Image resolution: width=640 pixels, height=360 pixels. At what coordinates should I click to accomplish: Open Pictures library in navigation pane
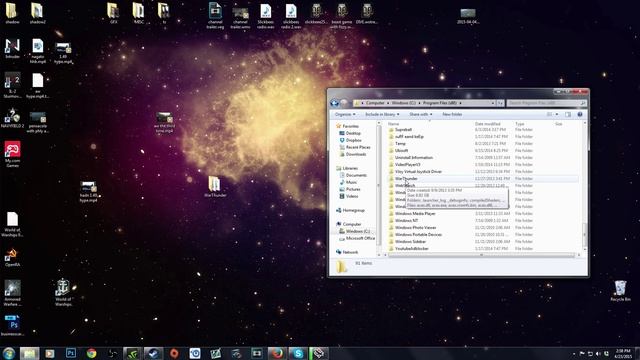point(350,189)
